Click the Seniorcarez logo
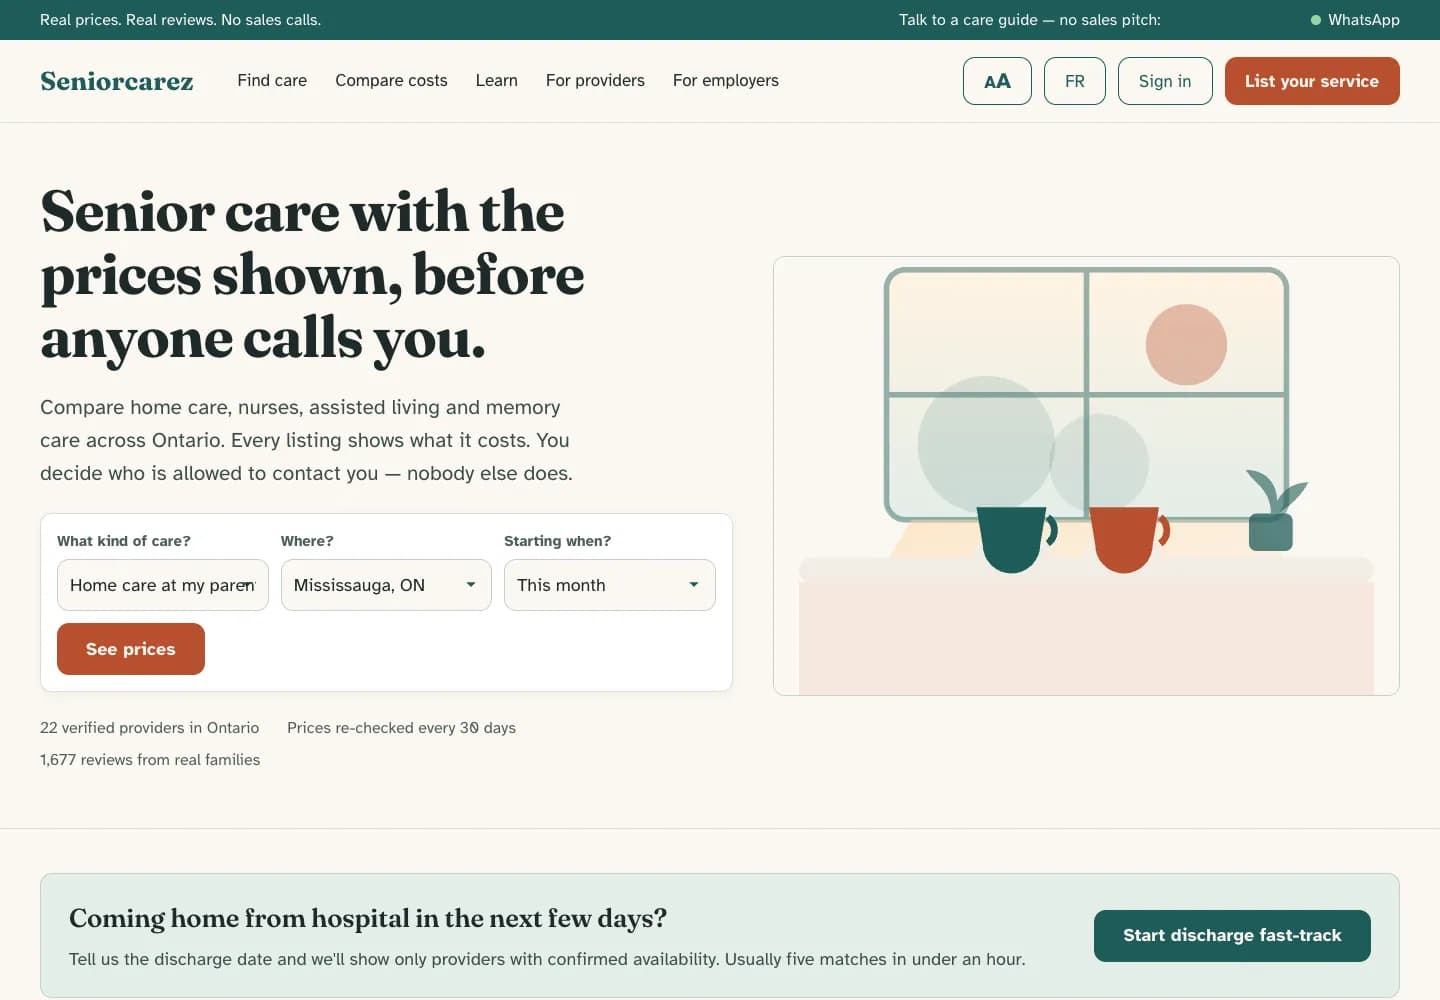Viewport: 1440px width, 1000px height. [x=117, y=81]
